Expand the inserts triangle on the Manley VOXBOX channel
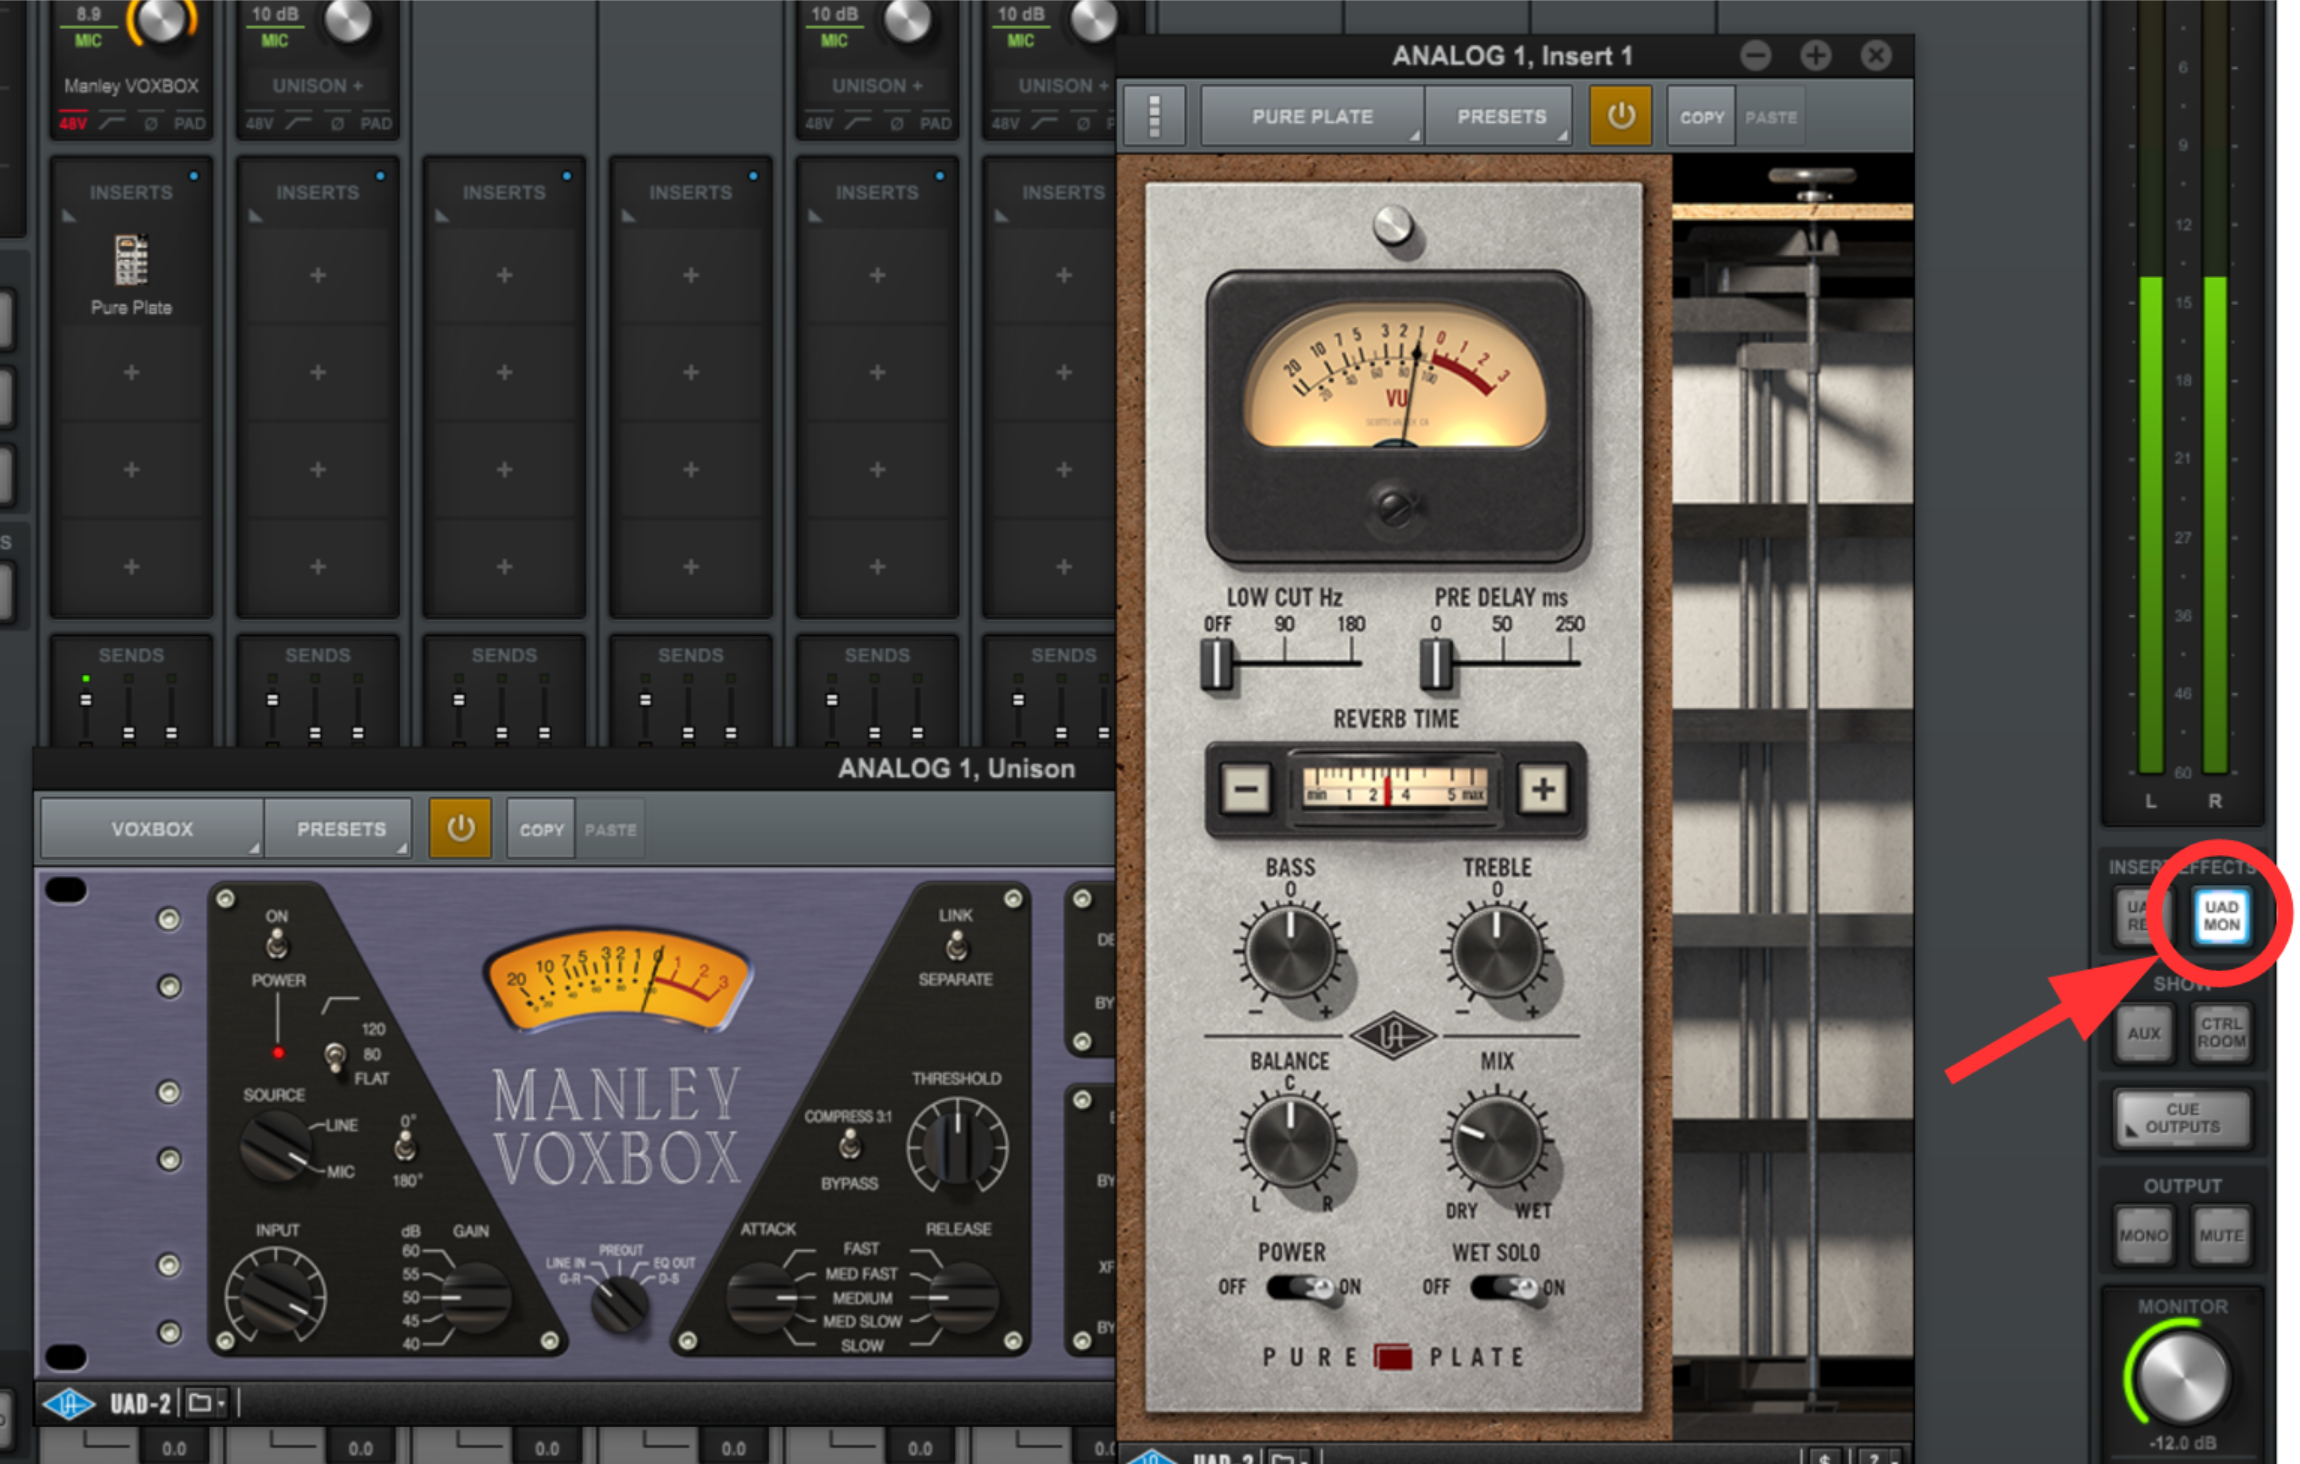 pos(68,216)
